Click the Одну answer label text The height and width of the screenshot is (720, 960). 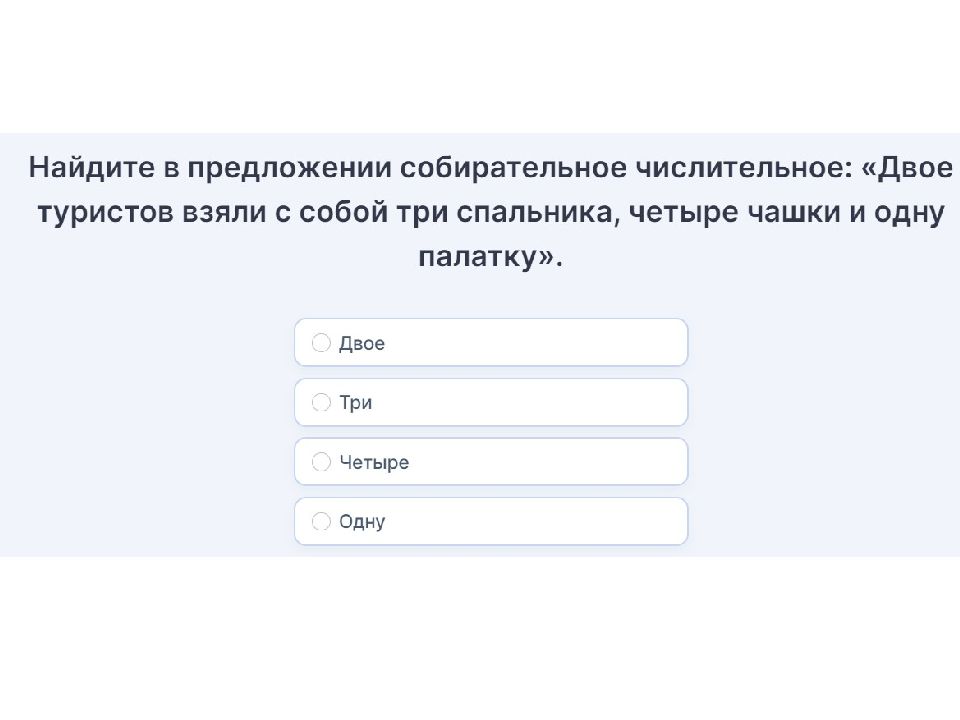pyautogui.click(x=362, y=522)
